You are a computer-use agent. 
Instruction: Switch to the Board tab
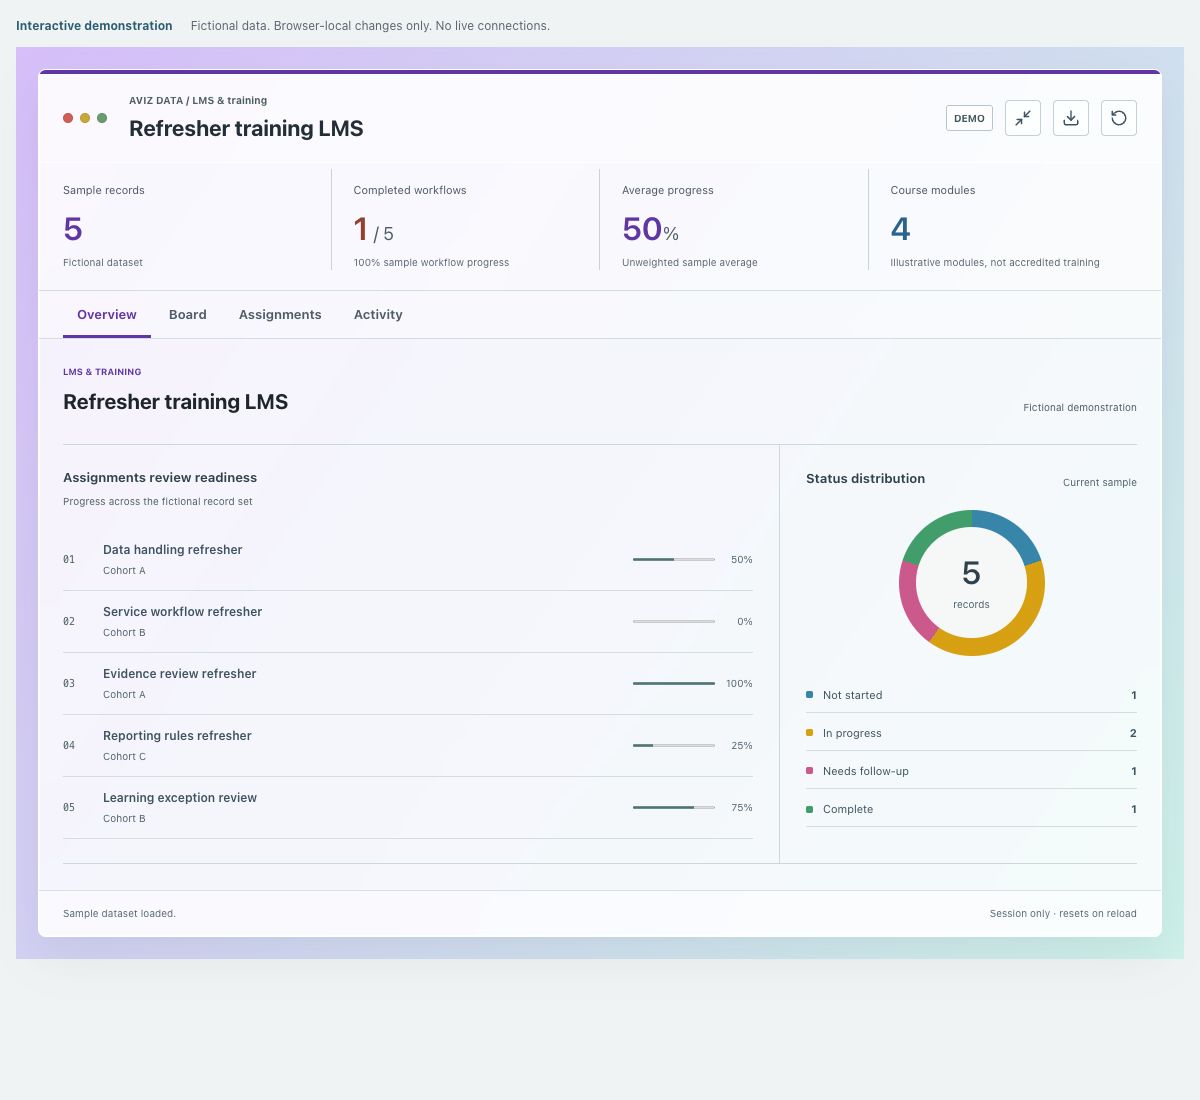coord(188,314)
